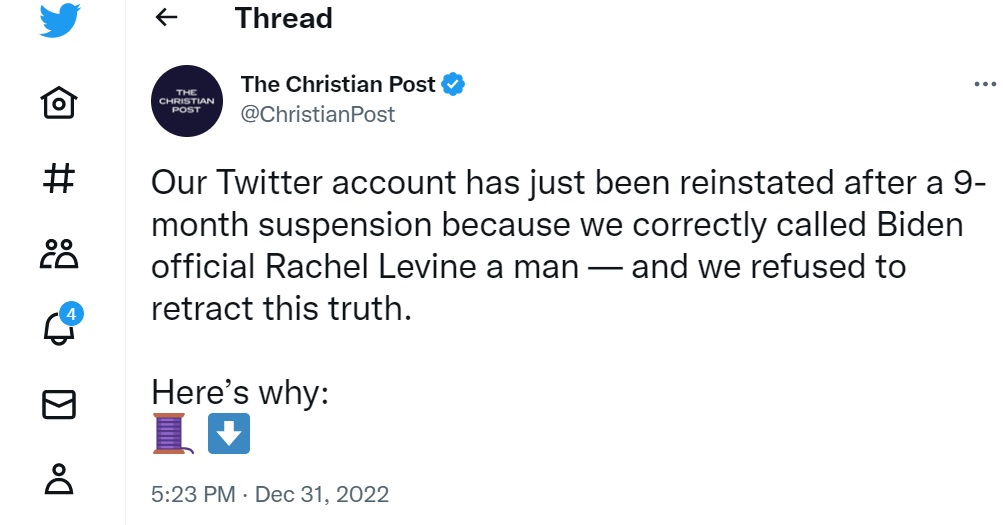The image size is (1003, 525).
Task: Click The Christian Post avatar
Action: point(187,100)
